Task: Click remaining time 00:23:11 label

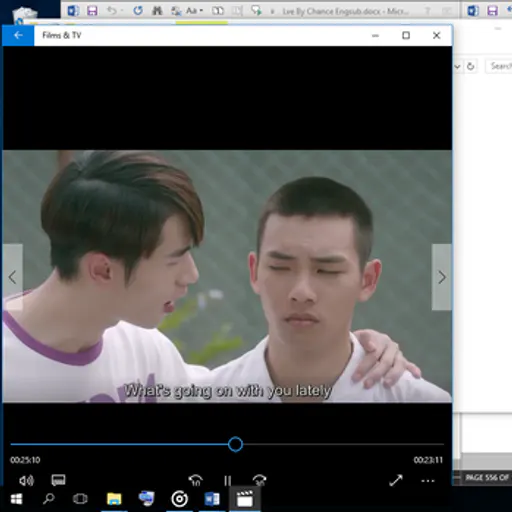Action: pos(428,460)
